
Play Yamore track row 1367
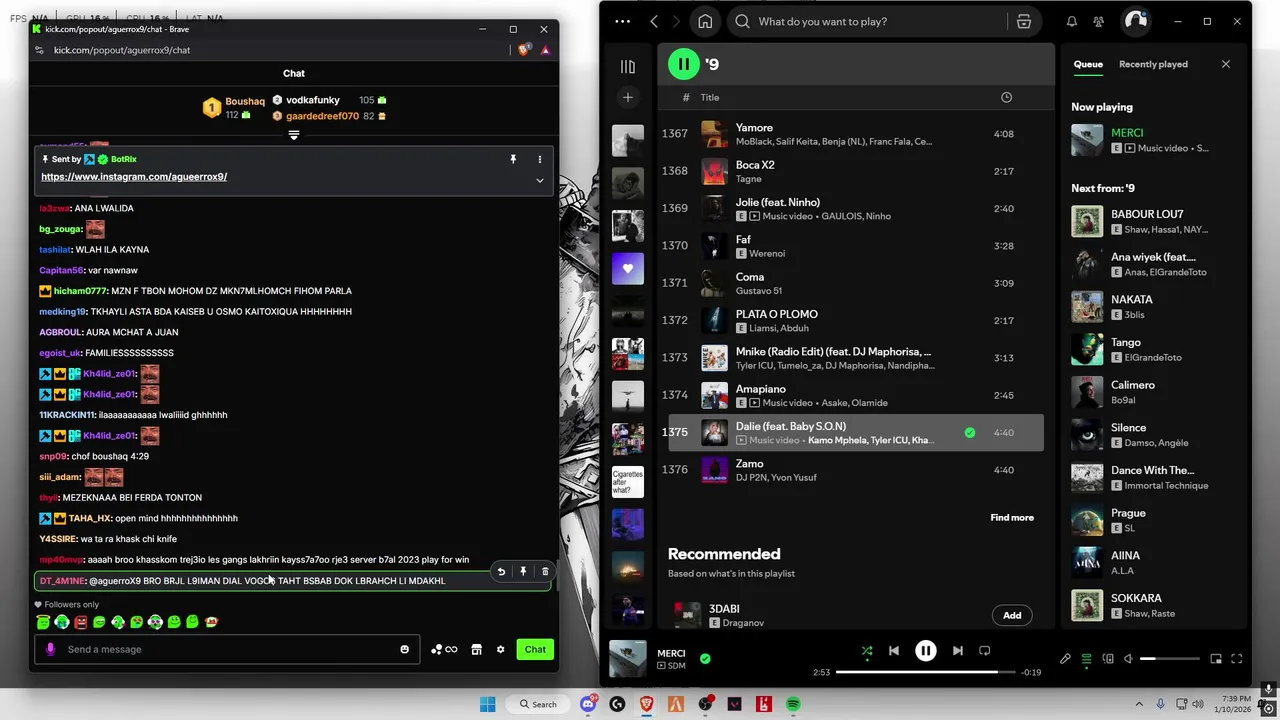856,134
